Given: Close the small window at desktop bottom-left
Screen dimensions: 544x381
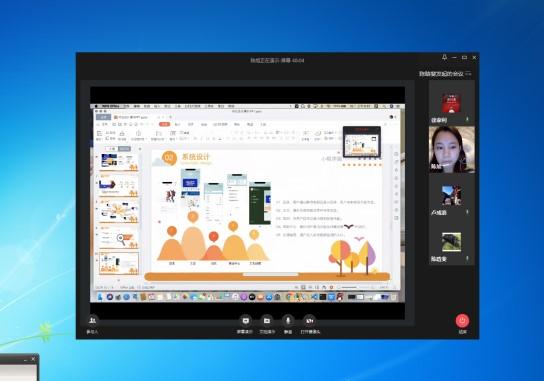Looking at the screenshot, I should tap(33, 359).
